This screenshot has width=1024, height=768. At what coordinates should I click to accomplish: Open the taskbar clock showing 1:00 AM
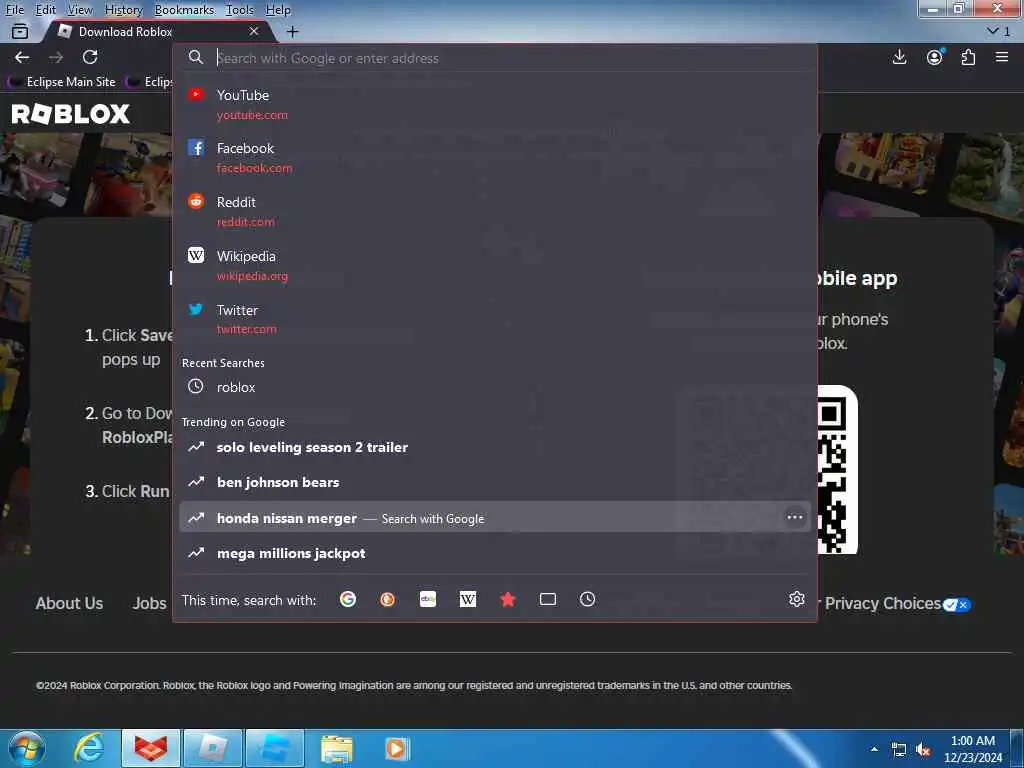pyautogui.click(x=973, y=749)
